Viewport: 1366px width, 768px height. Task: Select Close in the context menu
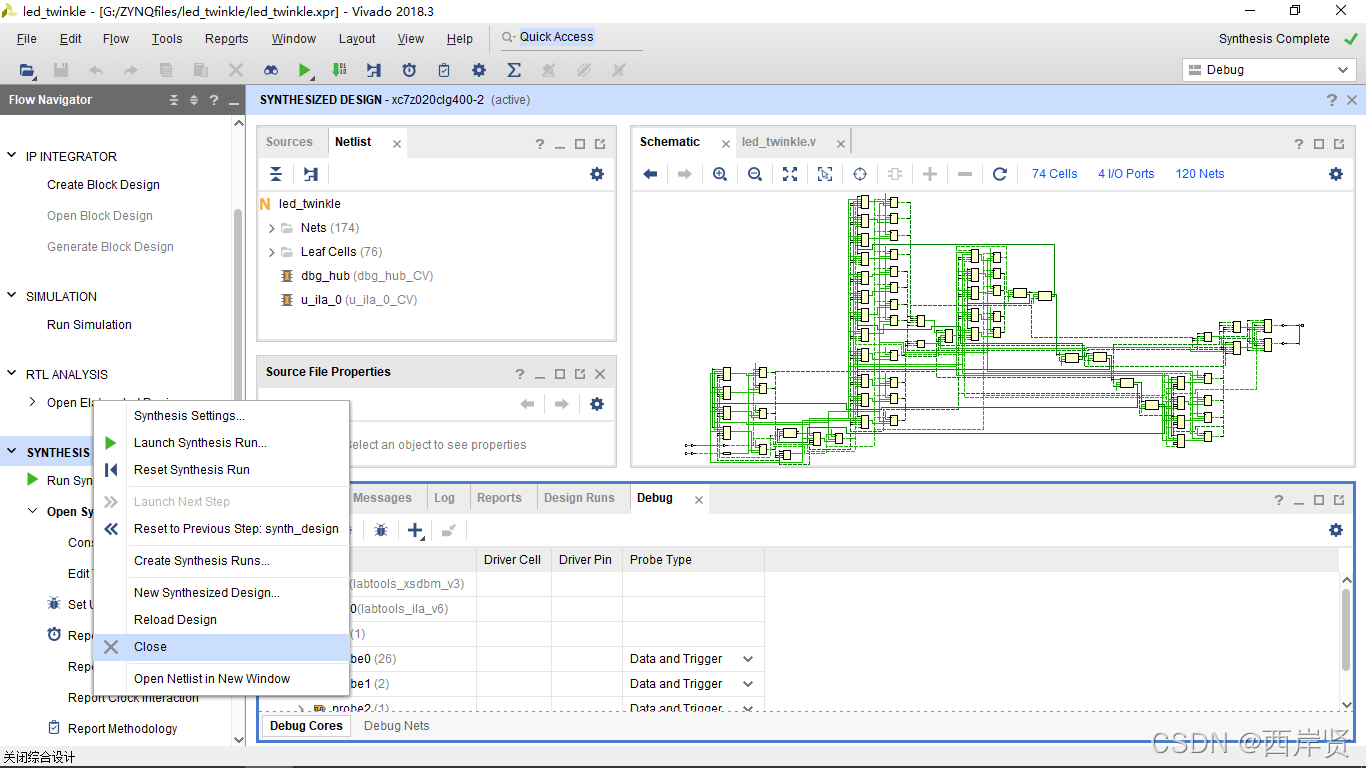click(x=221, y=647)
